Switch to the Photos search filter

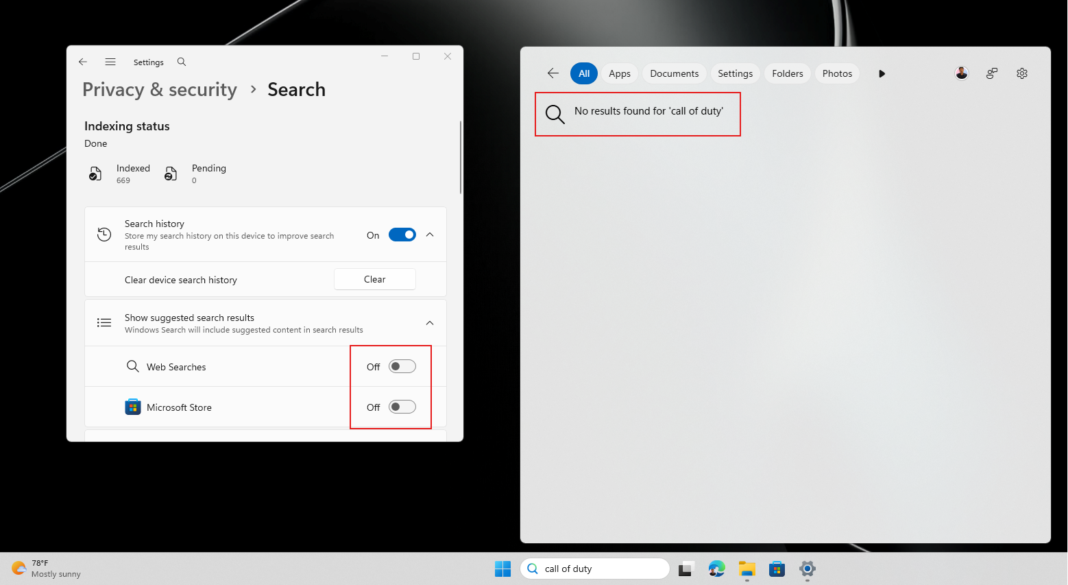[837, 74]
